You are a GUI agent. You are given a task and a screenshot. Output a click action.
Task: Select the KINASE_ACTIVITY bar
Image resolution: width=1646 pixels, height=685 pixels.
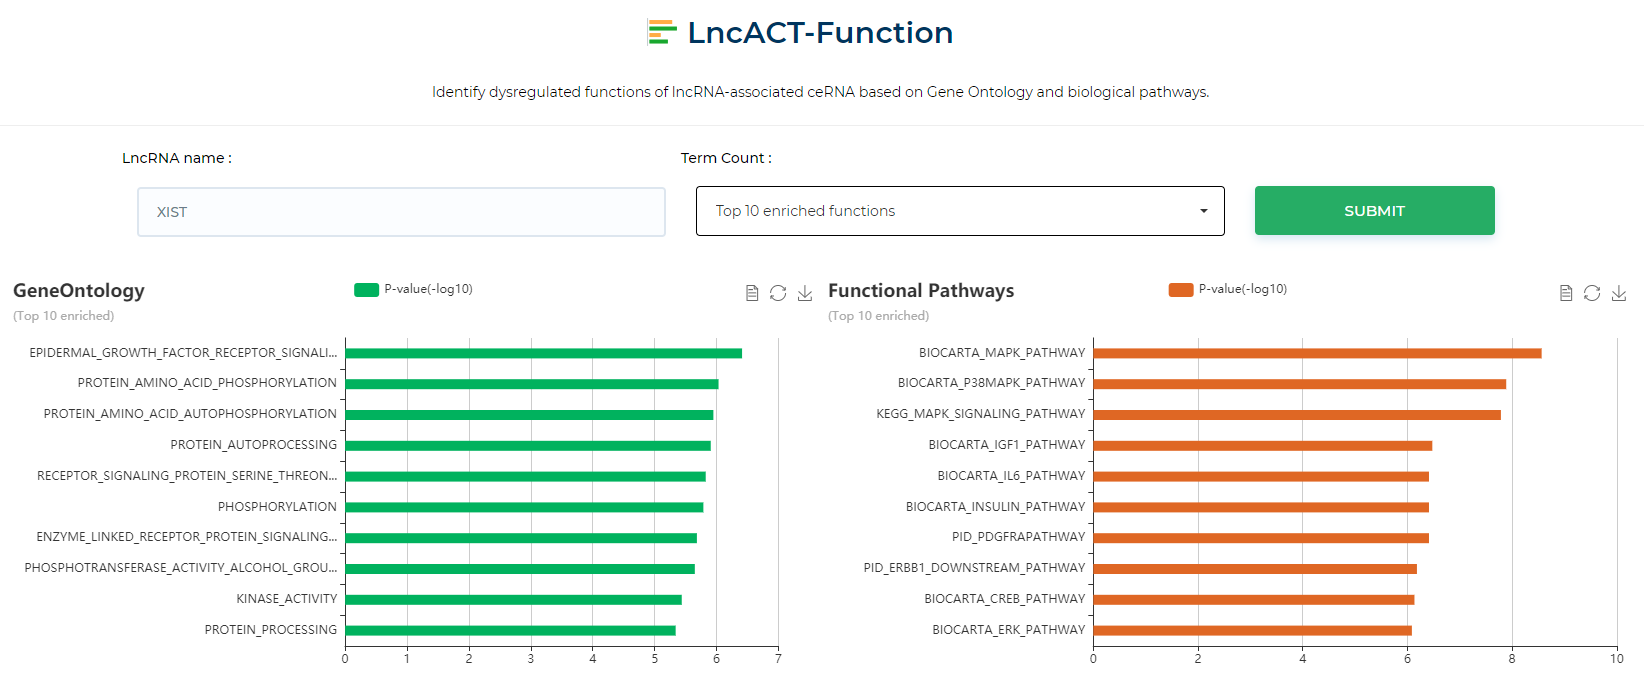pyautogui.click(x=513, y=600)
